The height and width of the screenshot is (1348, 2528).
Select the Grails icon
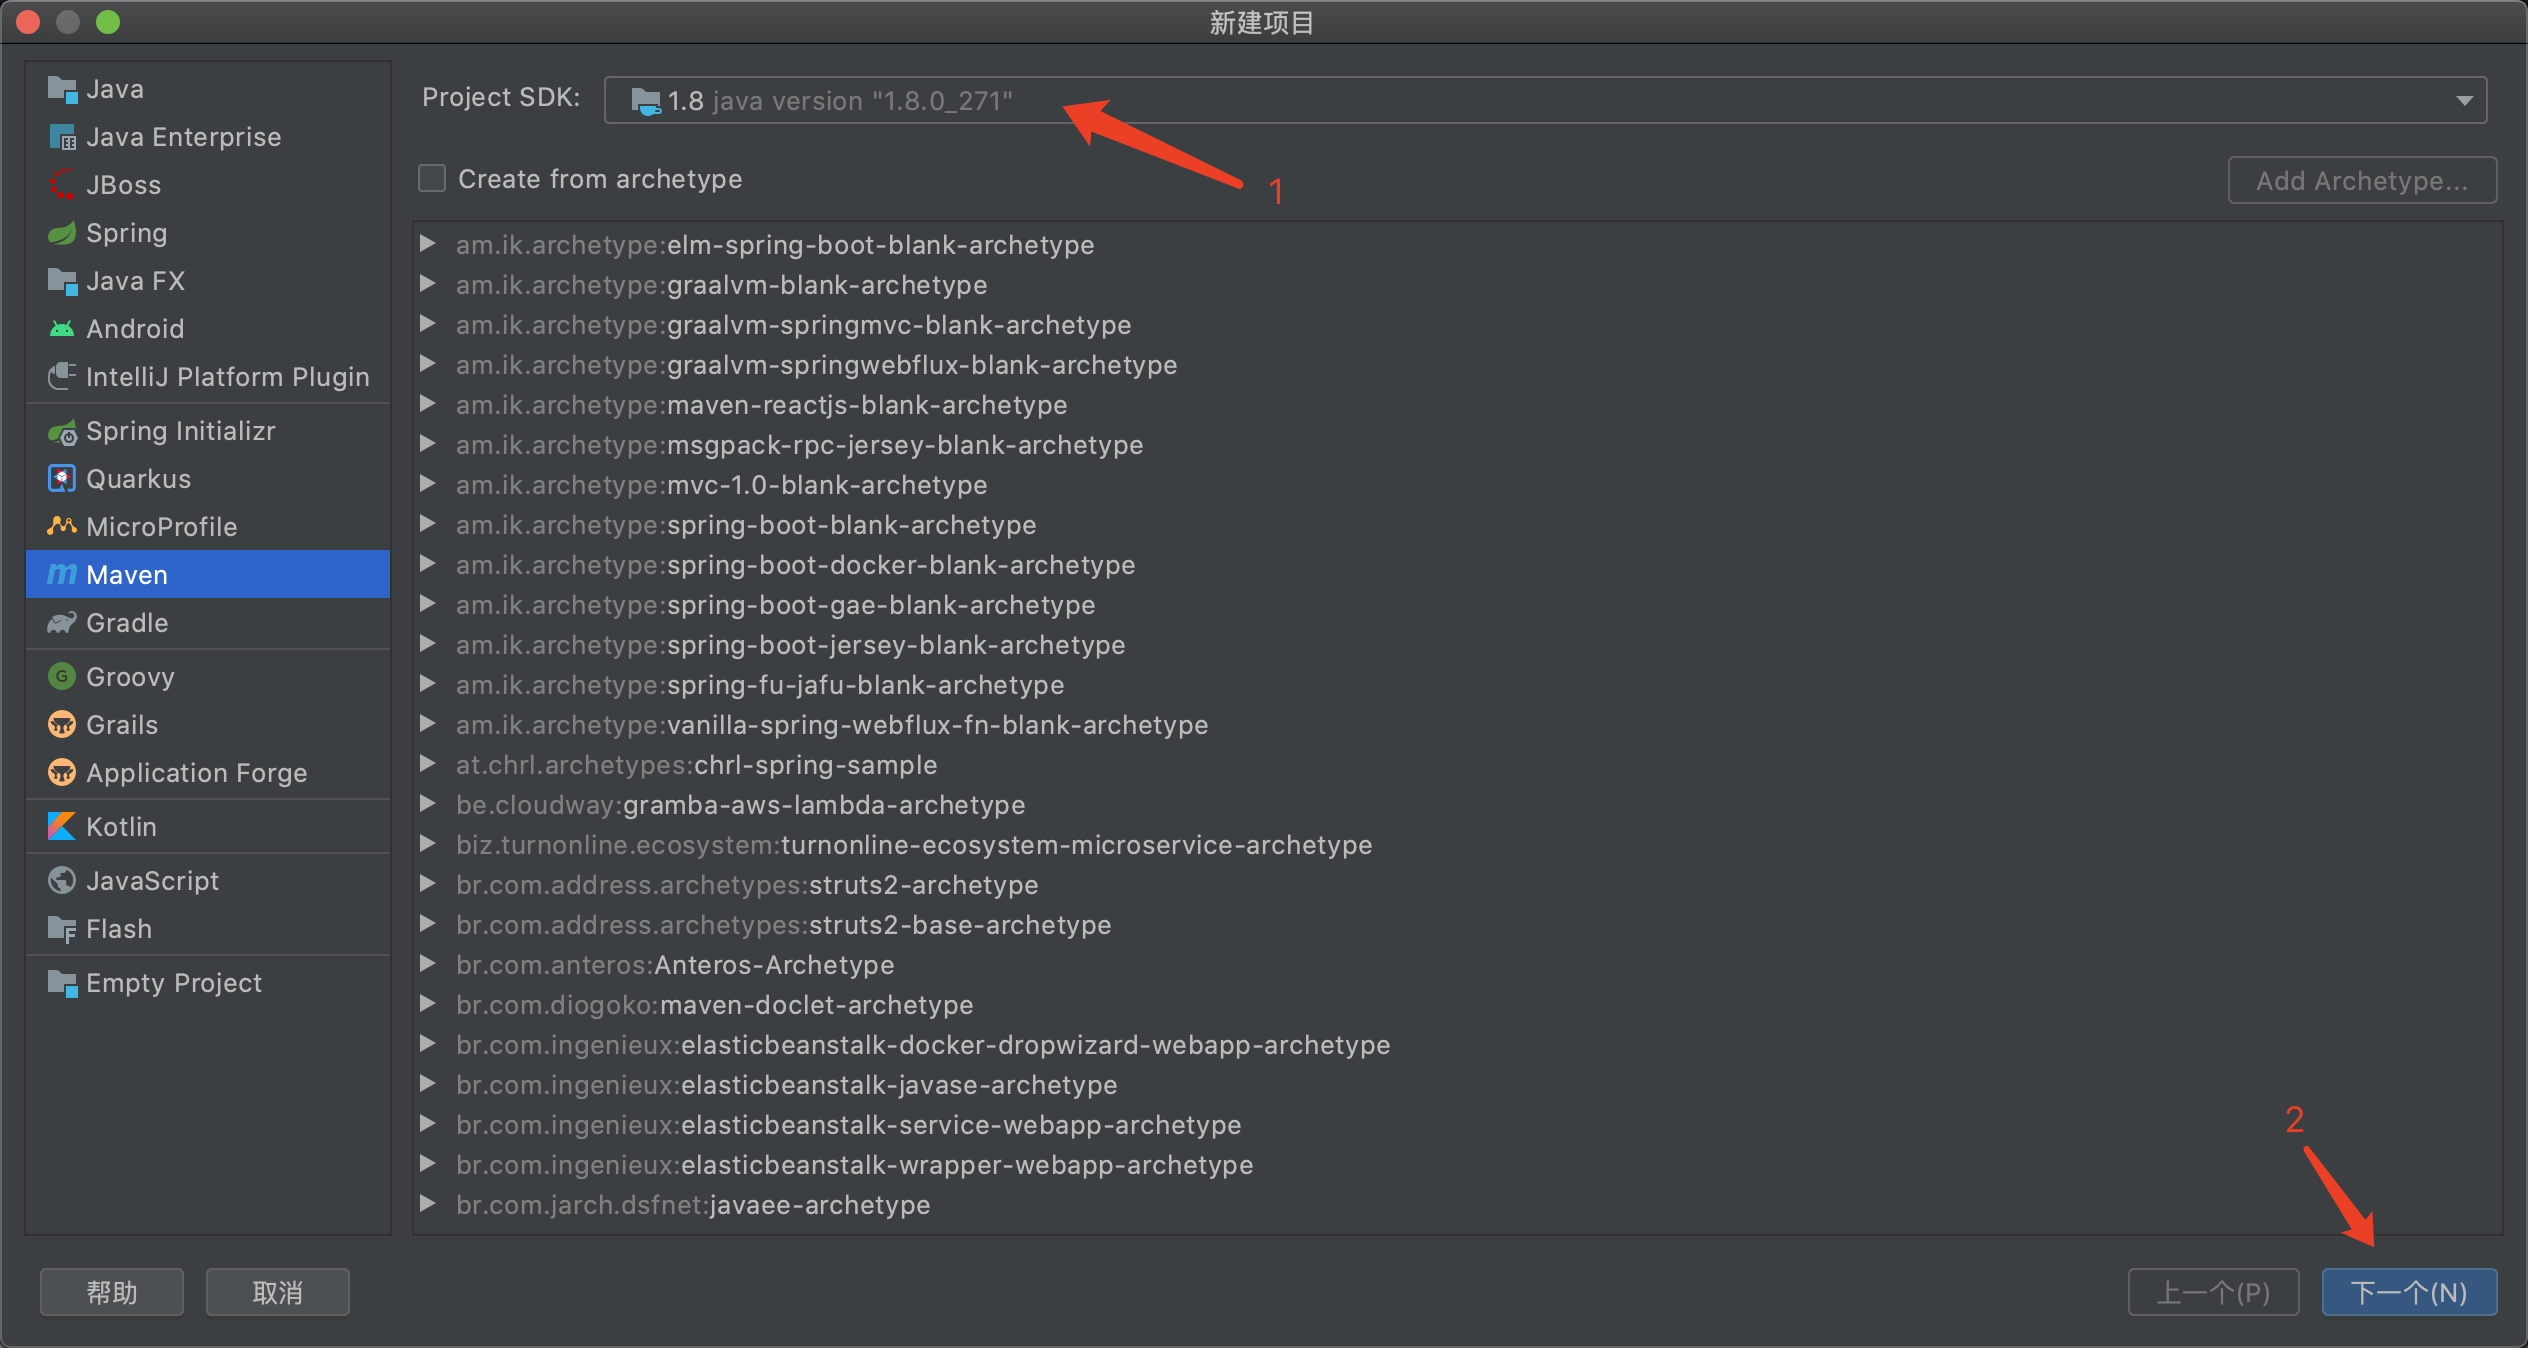[62, 725]
